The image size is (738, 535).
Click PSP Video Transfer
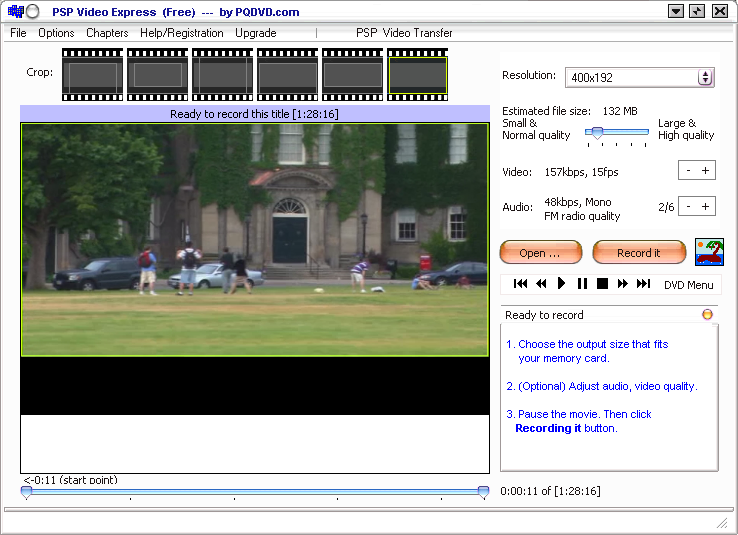coord(404,33)
